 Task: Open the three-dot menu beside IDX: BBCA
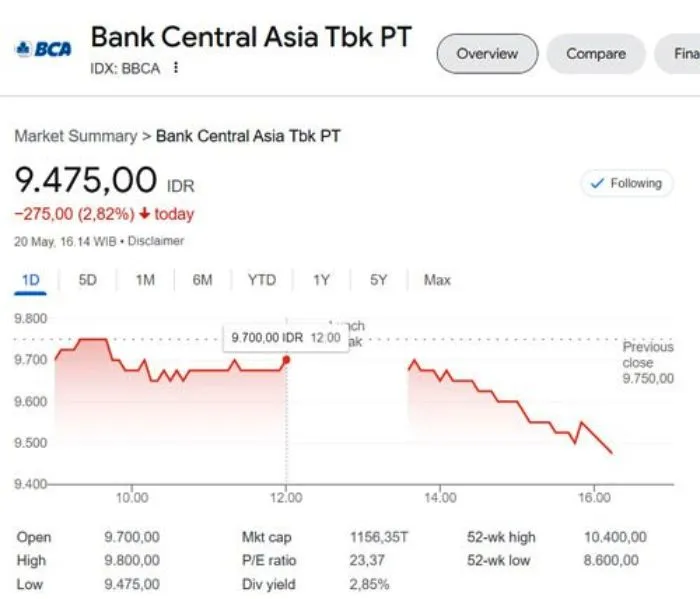pyautogui.click(x=177, y=68)
